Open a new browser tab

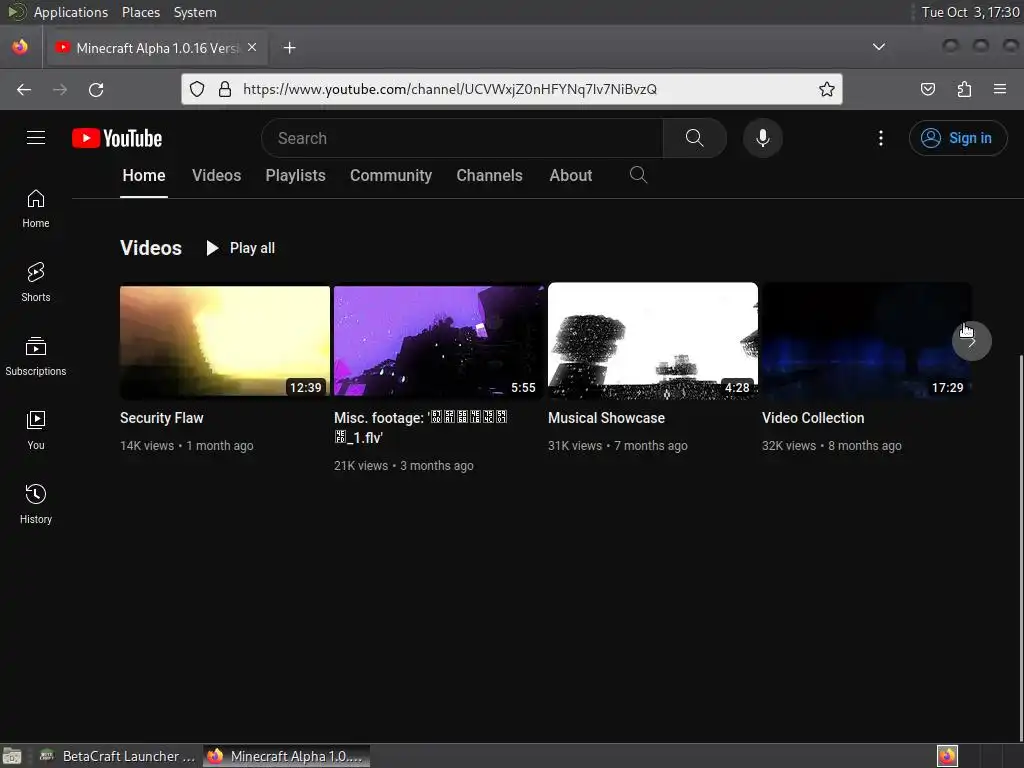point(289,48)
